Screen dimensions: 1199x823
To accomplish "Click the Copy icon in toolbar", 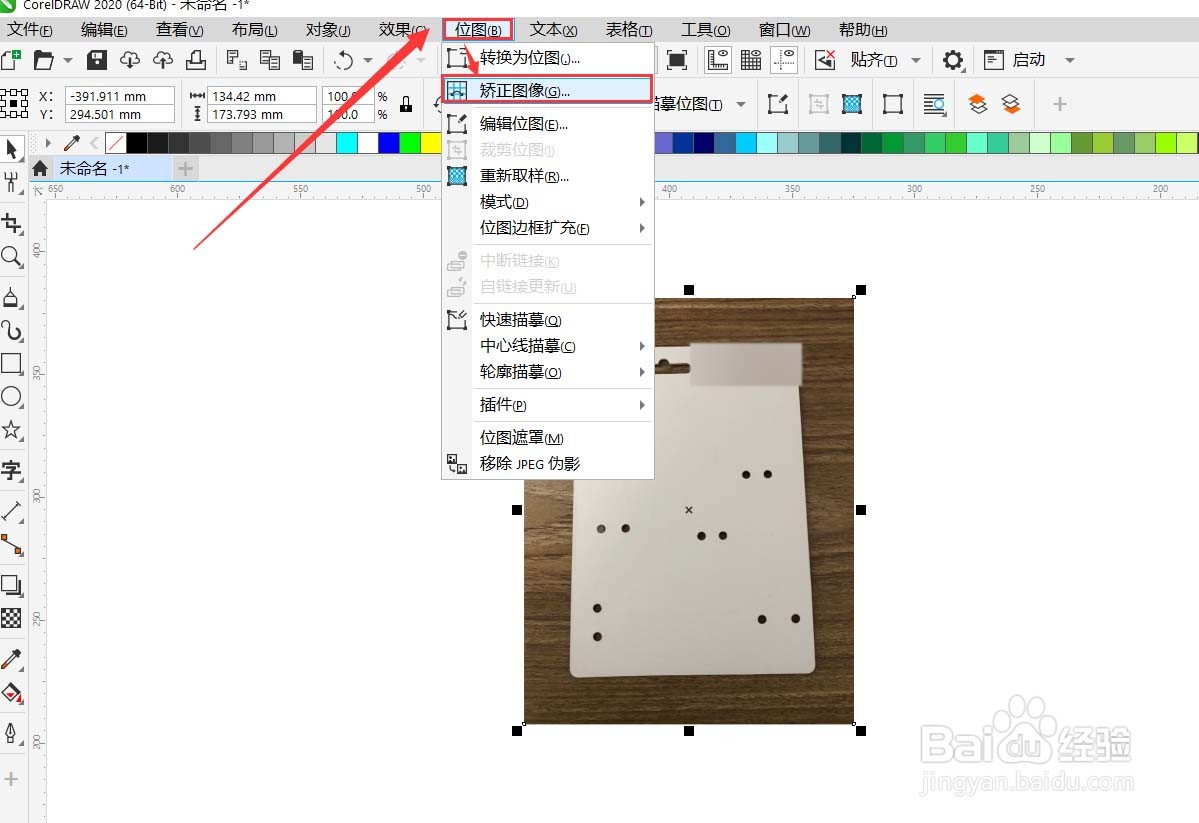I will (270, 60).
